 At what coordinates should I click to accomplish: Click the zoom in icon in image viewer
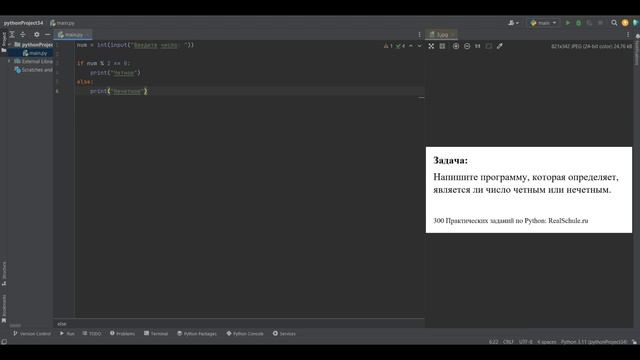[x=456, y=46]
